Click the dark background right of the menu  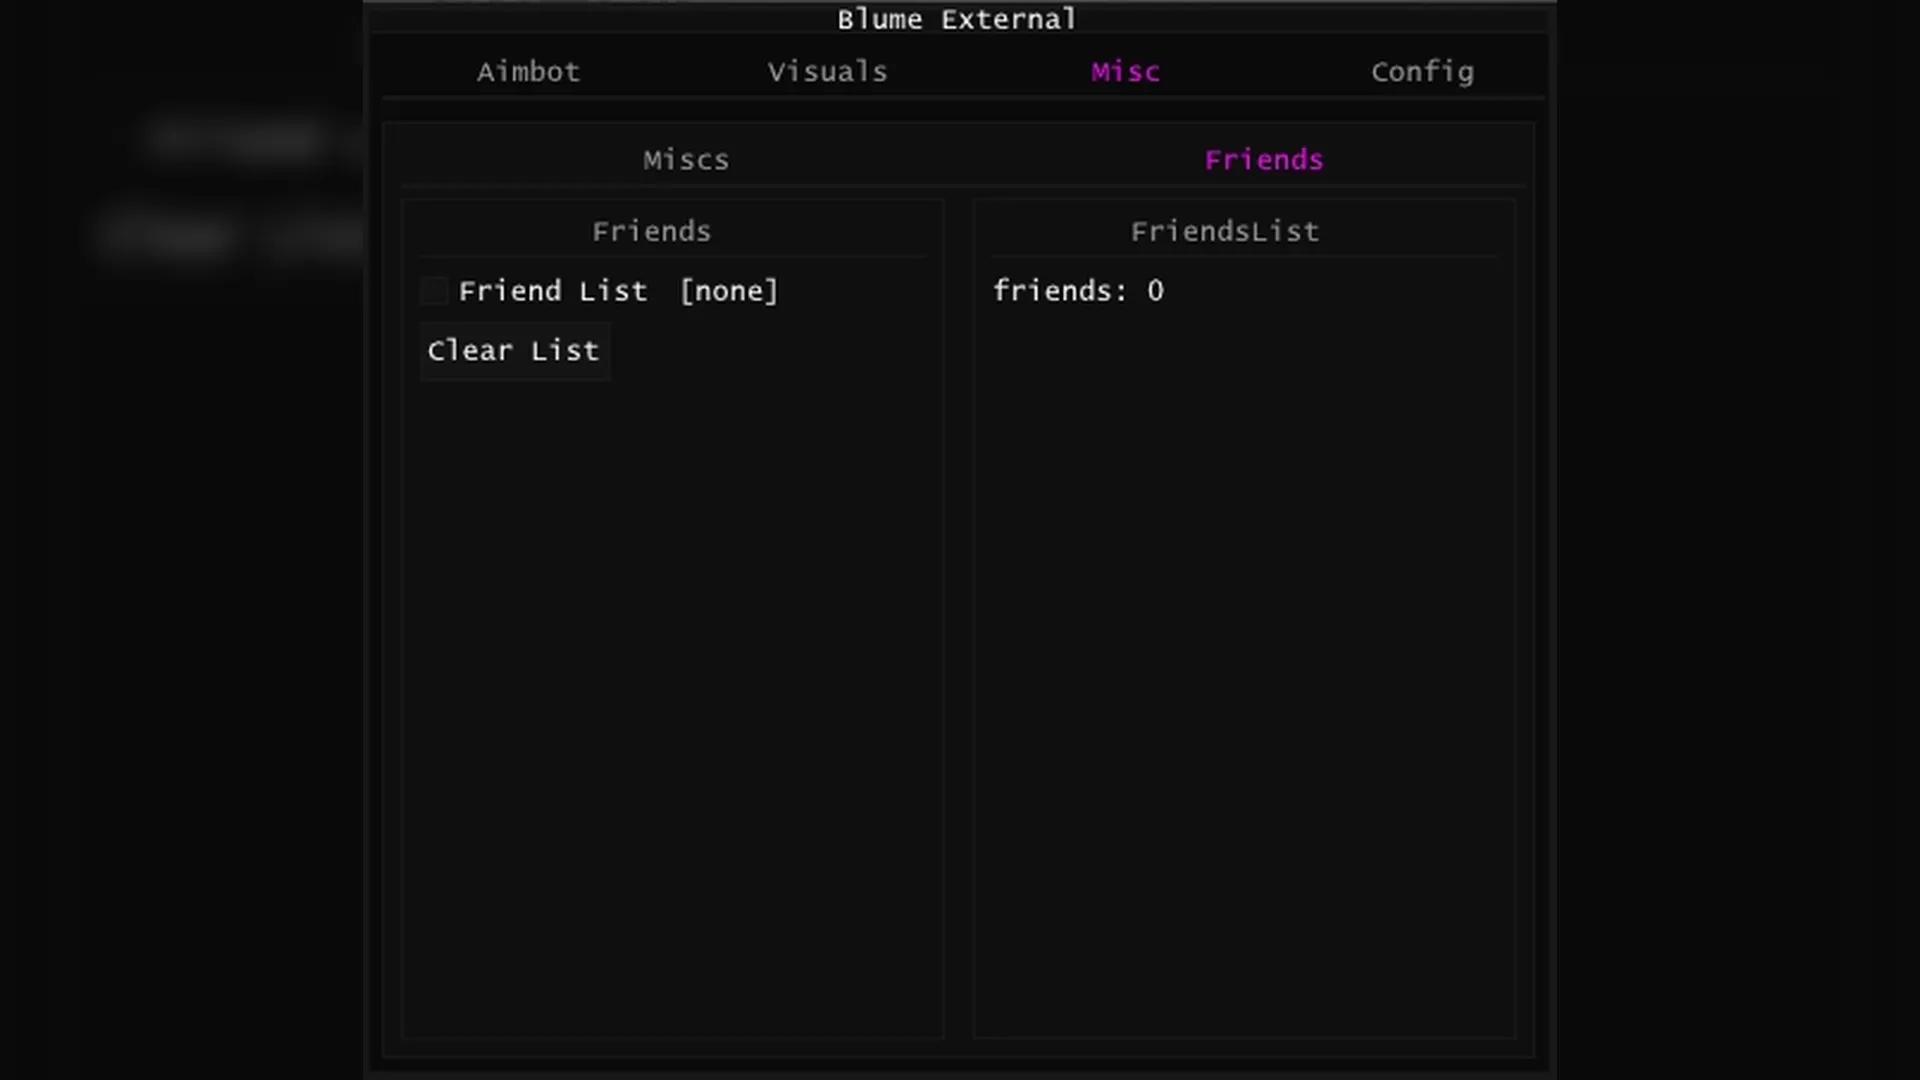[x=1740, y=540]
